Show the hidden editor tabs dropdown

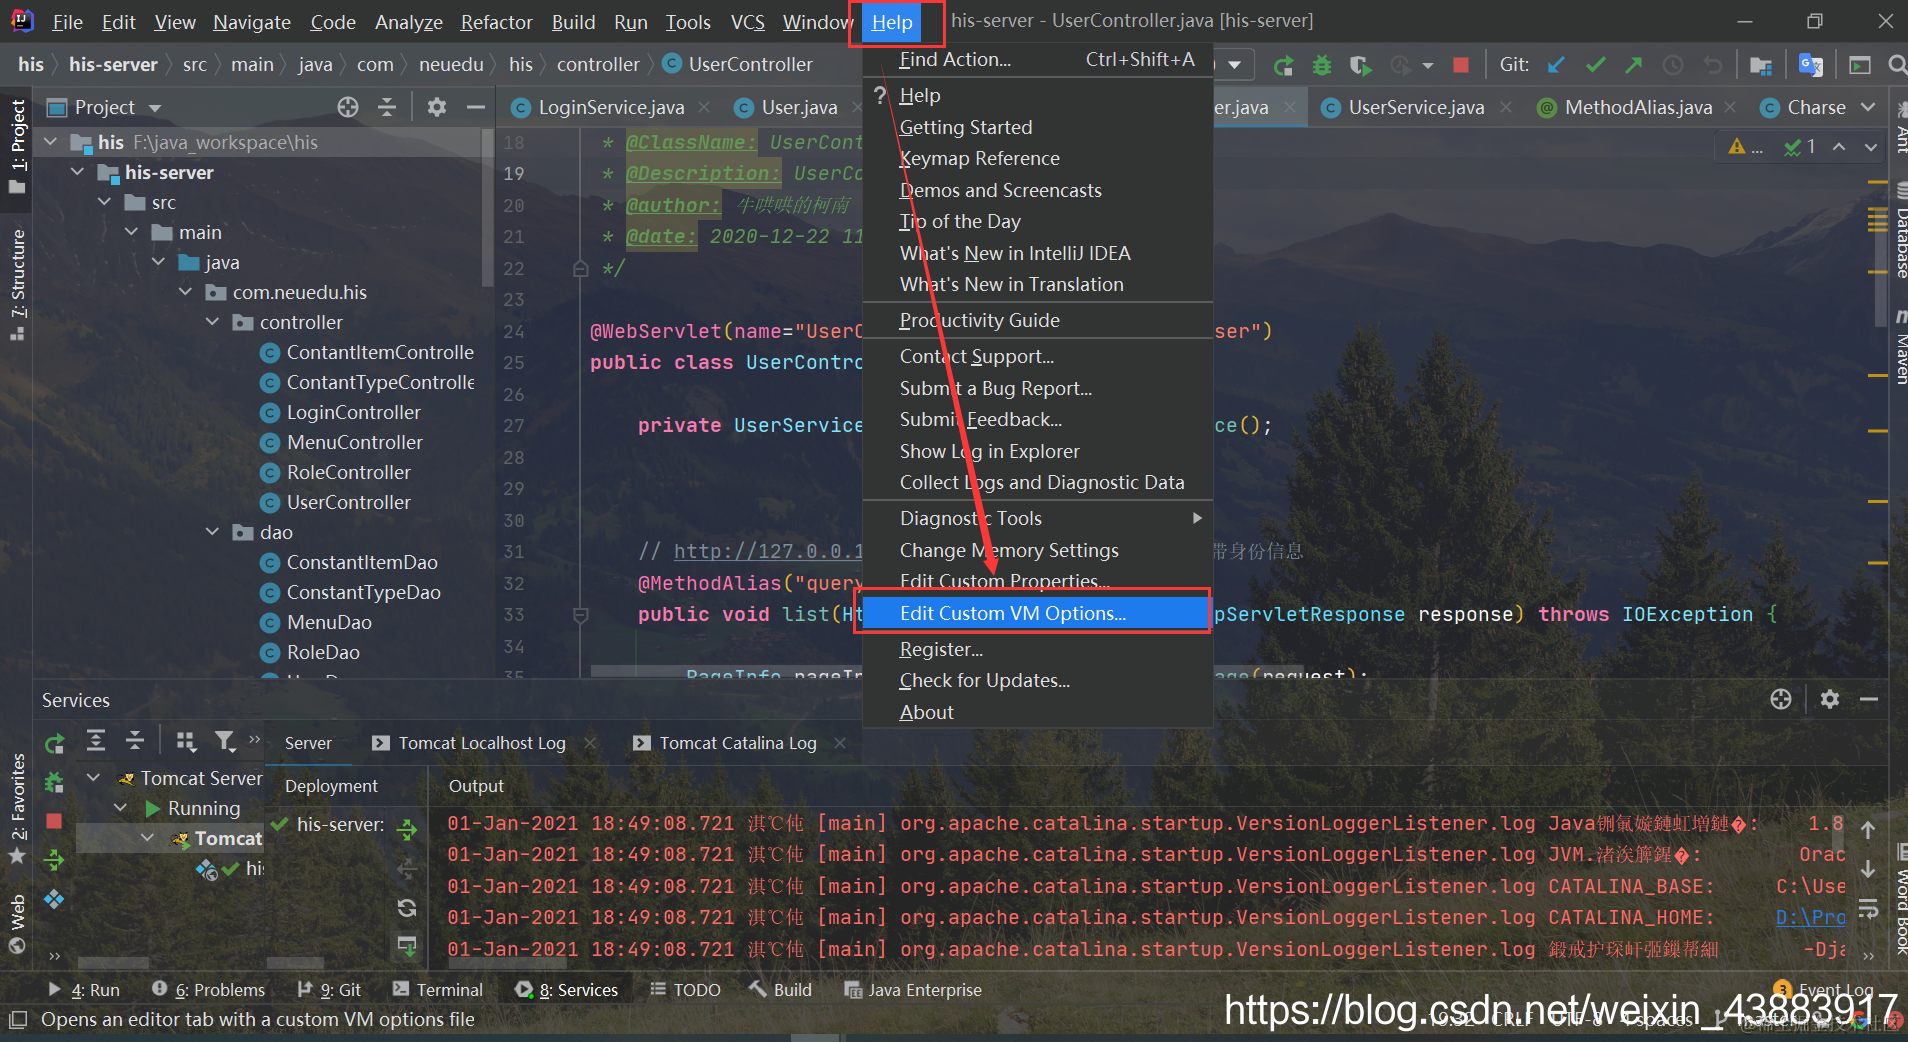click(x=1868, y=107)
